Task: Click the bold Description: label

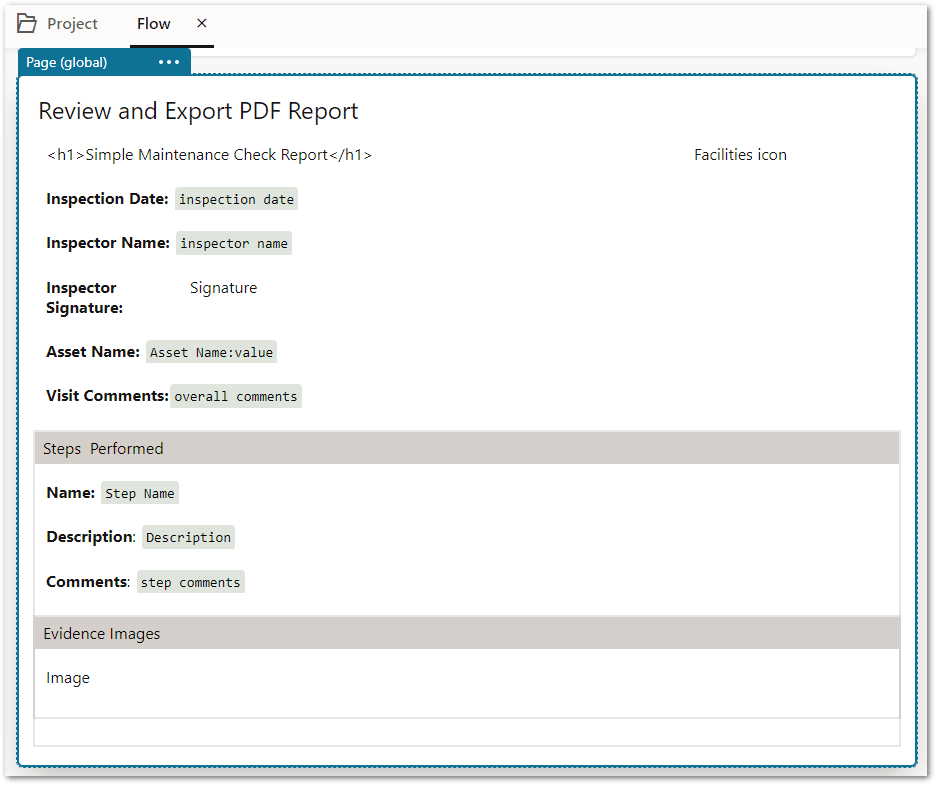Action: pyautogui.click(x=91, y=537)
